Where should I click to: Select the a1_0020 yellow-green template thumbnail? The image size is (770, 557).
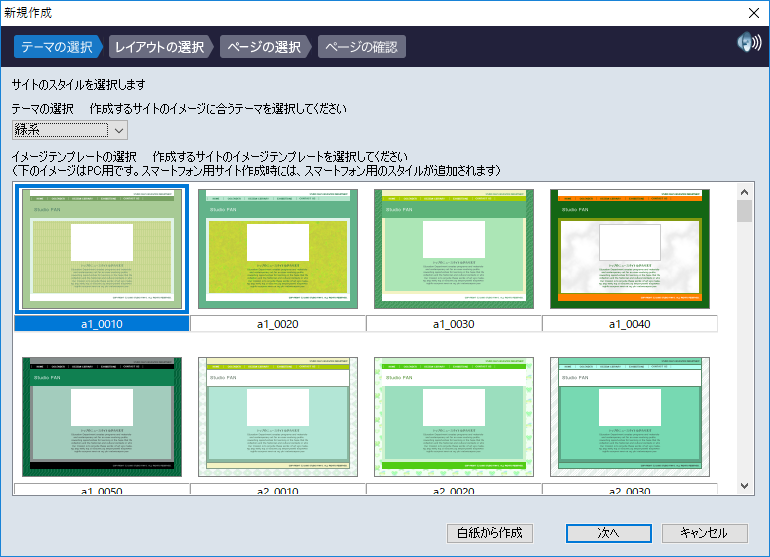coord(277,248)
